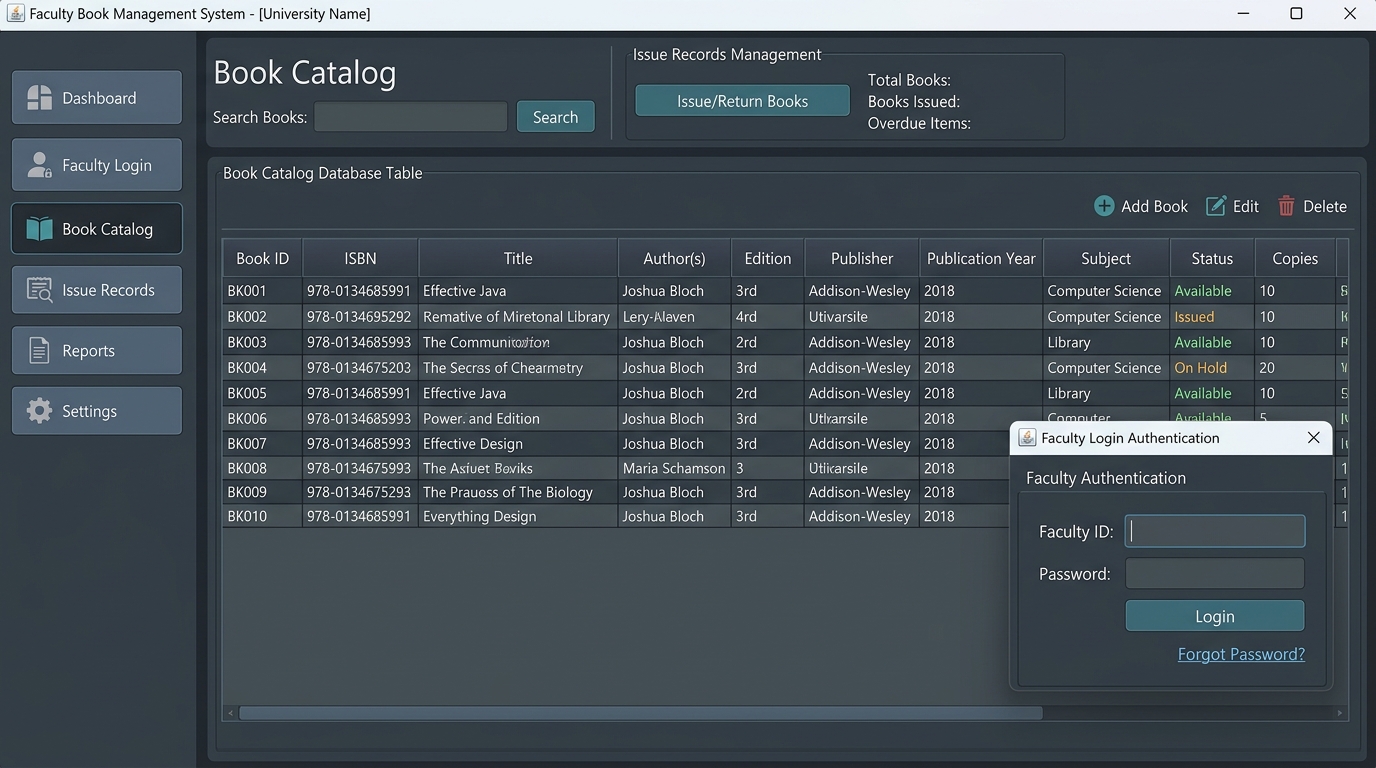Click the Java icon in login dialog title

(x=1027, y=438)
